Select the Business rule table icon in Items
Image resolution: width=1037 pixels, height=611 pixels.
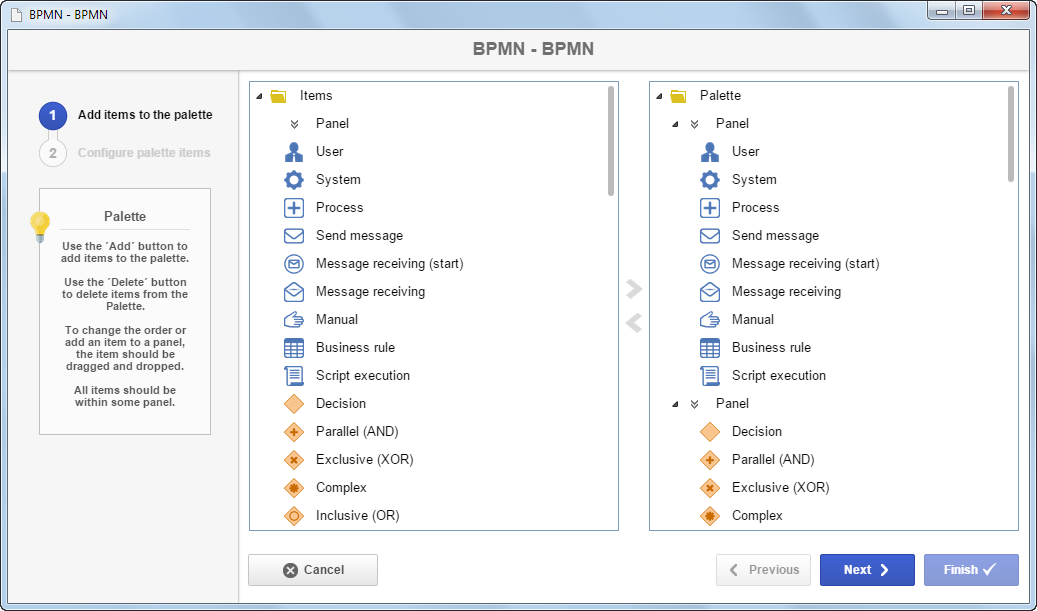[294, 347]
